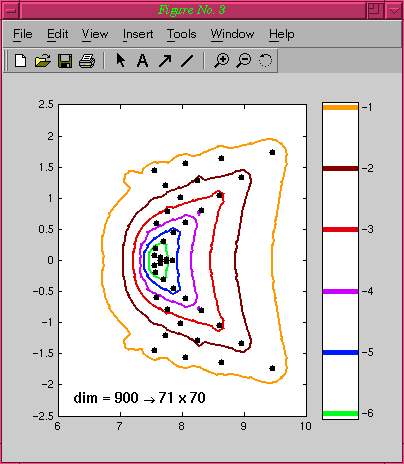The image size is (404, 464).
Task: Open the Tools menu
Action: pyautogui.click(x=181, y=34)
